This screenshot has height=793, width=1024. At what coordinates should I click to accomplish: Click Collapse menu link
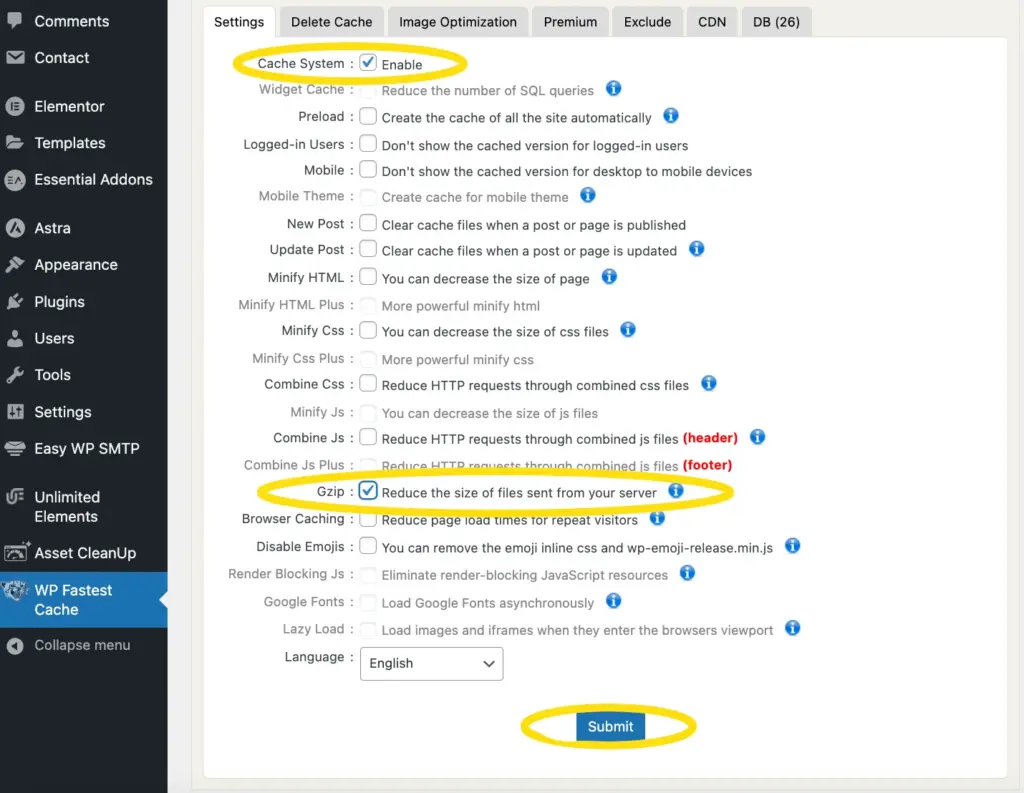(84, 645)
